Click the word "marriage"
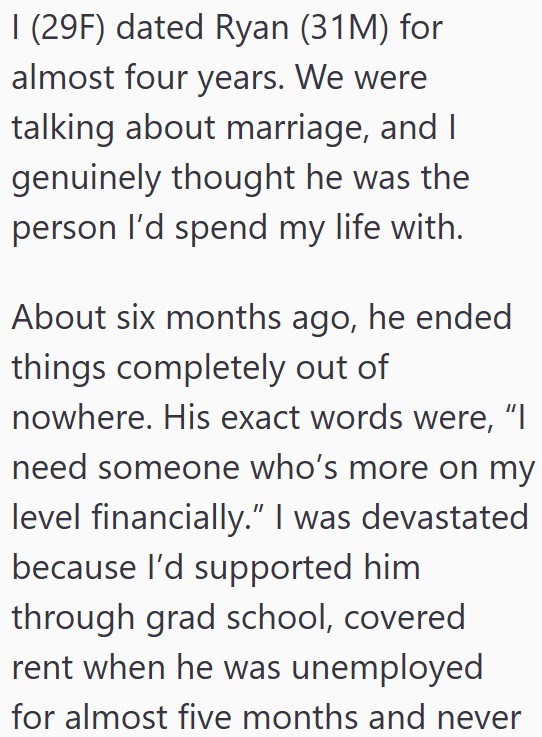The image size is (542, 737). click(297, 129)
